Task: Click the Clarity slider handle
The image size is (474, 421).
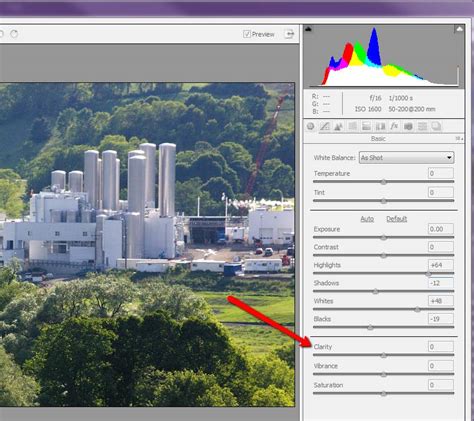Action: coord(384,356)
